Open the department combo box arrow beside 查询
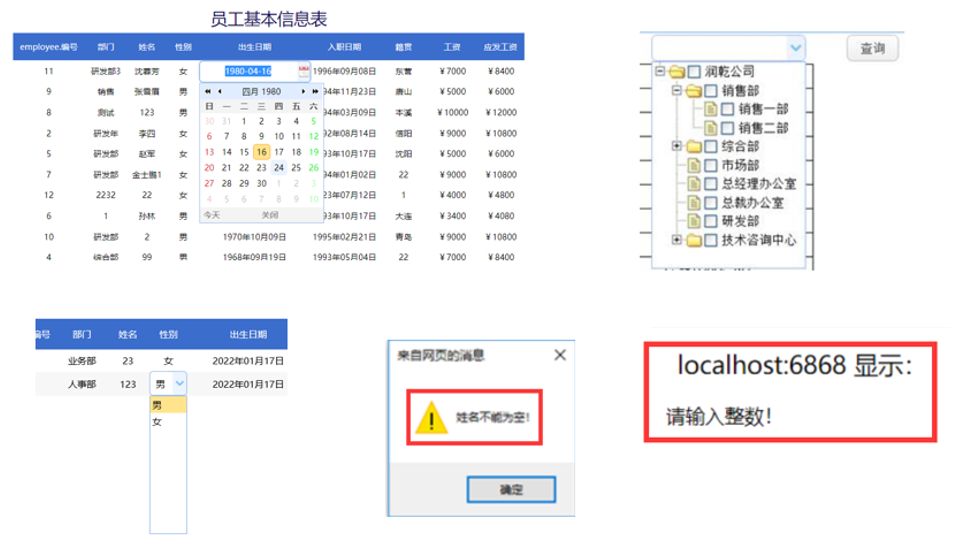 coord(795,48)
